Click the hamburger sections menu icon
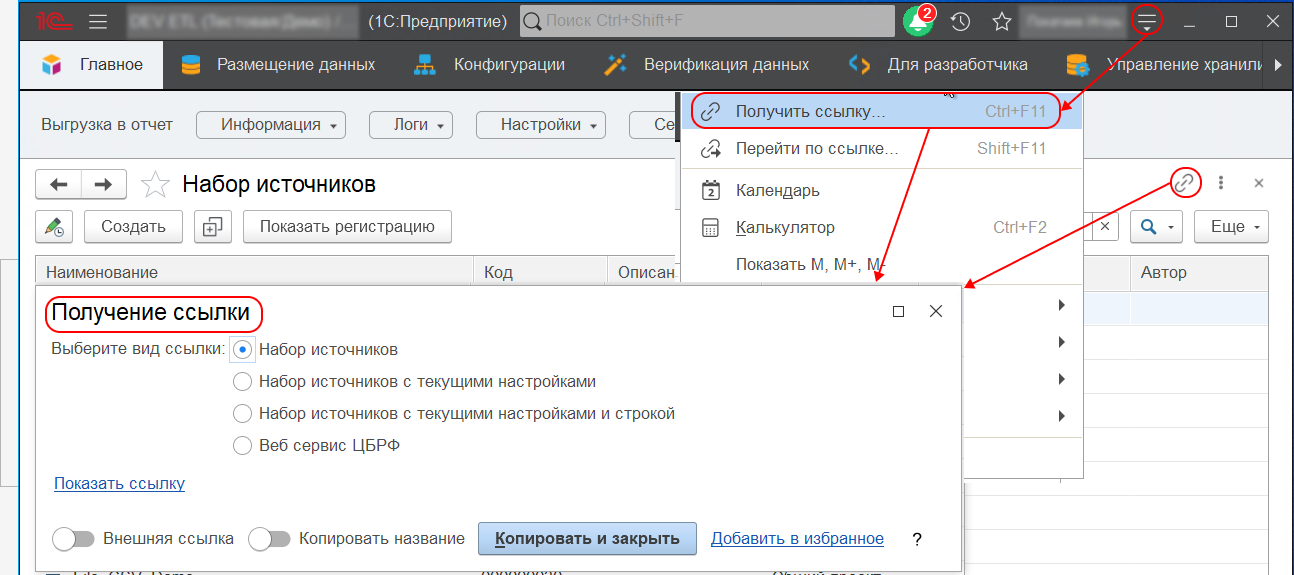The height and width of the screenshot is (575, 1294). click(98, 21)
